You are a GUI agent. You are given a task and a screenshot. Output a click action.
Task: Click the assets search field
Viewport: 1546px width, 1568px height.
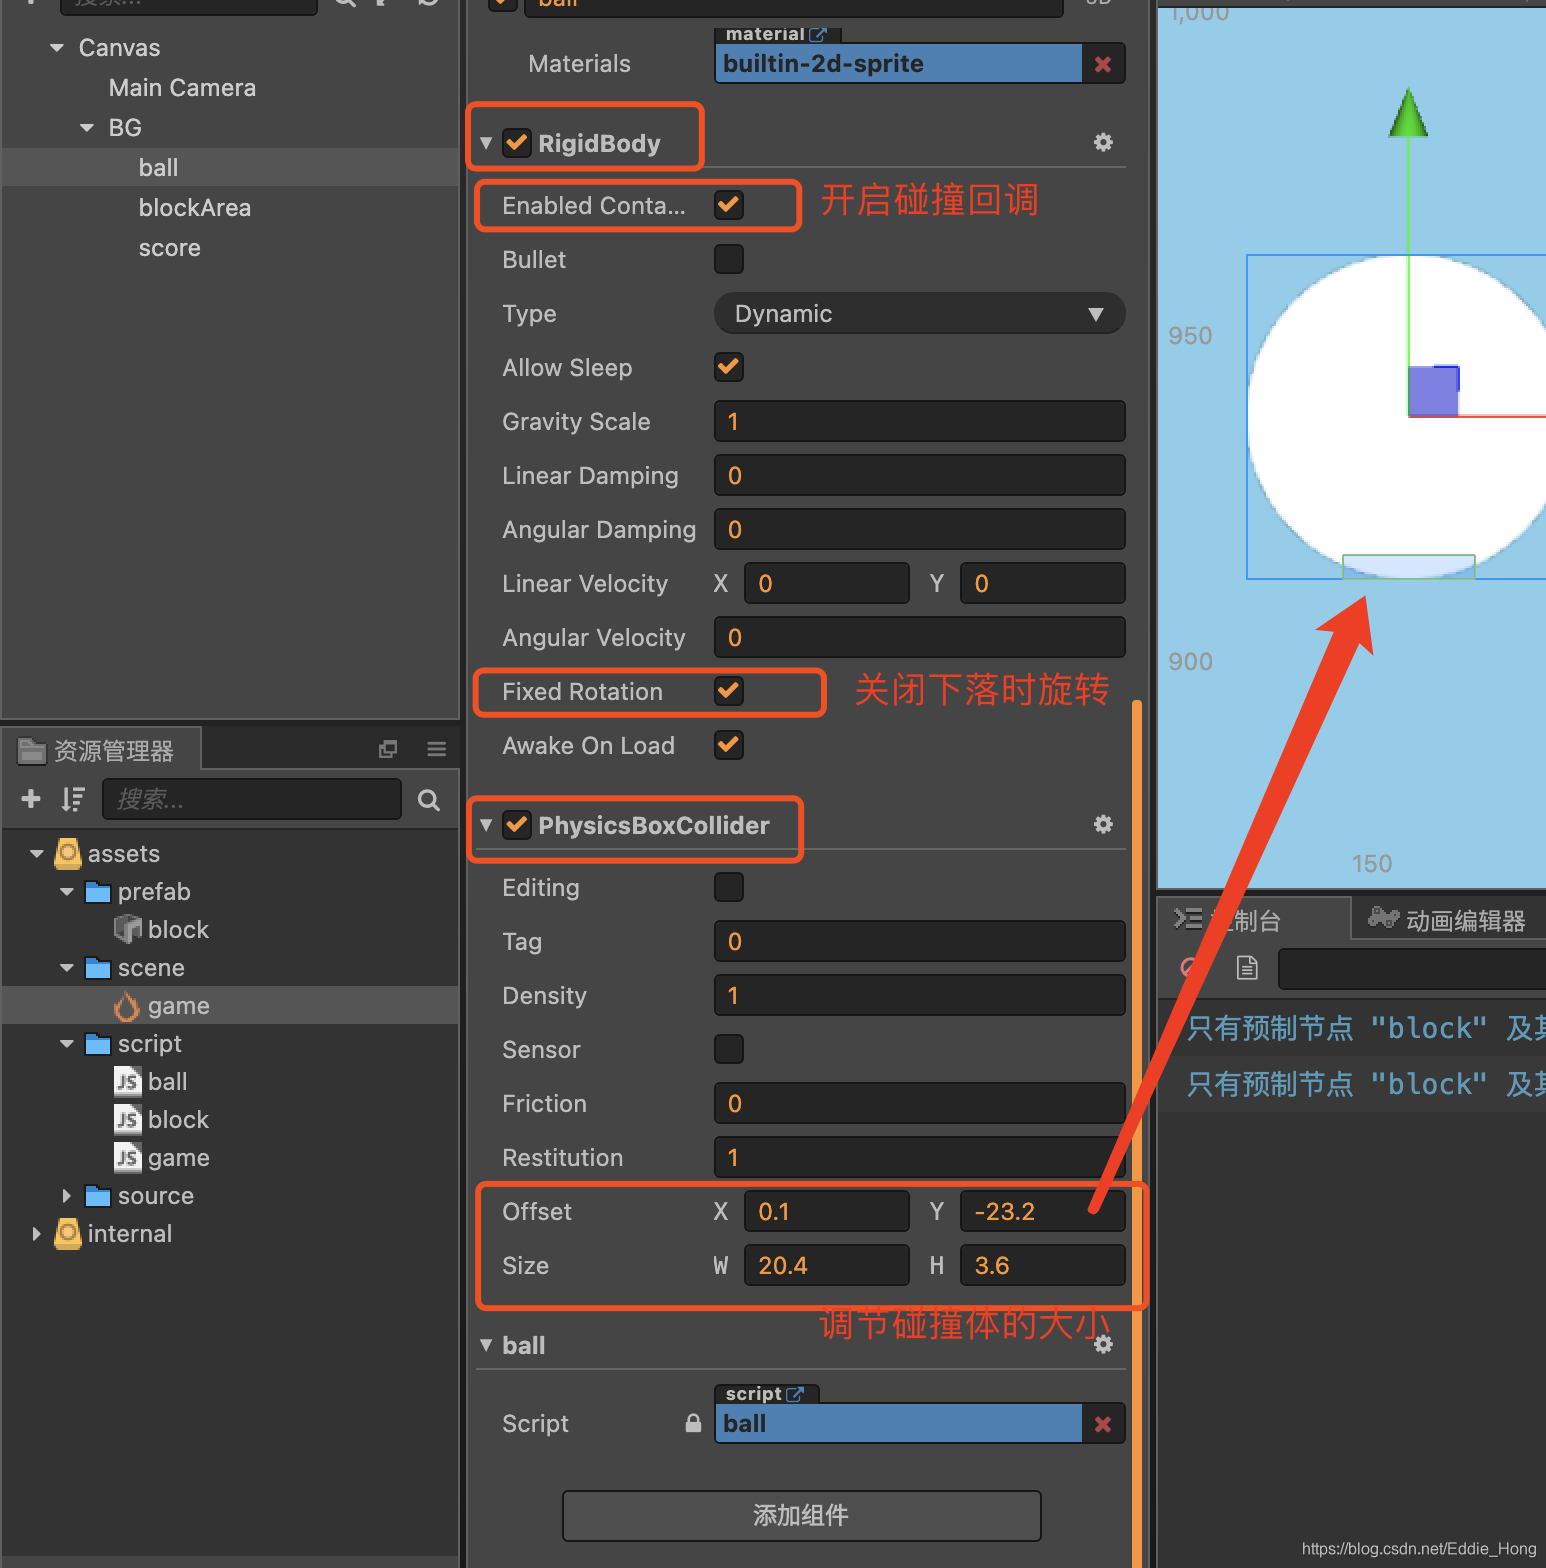tap(251, 800)
